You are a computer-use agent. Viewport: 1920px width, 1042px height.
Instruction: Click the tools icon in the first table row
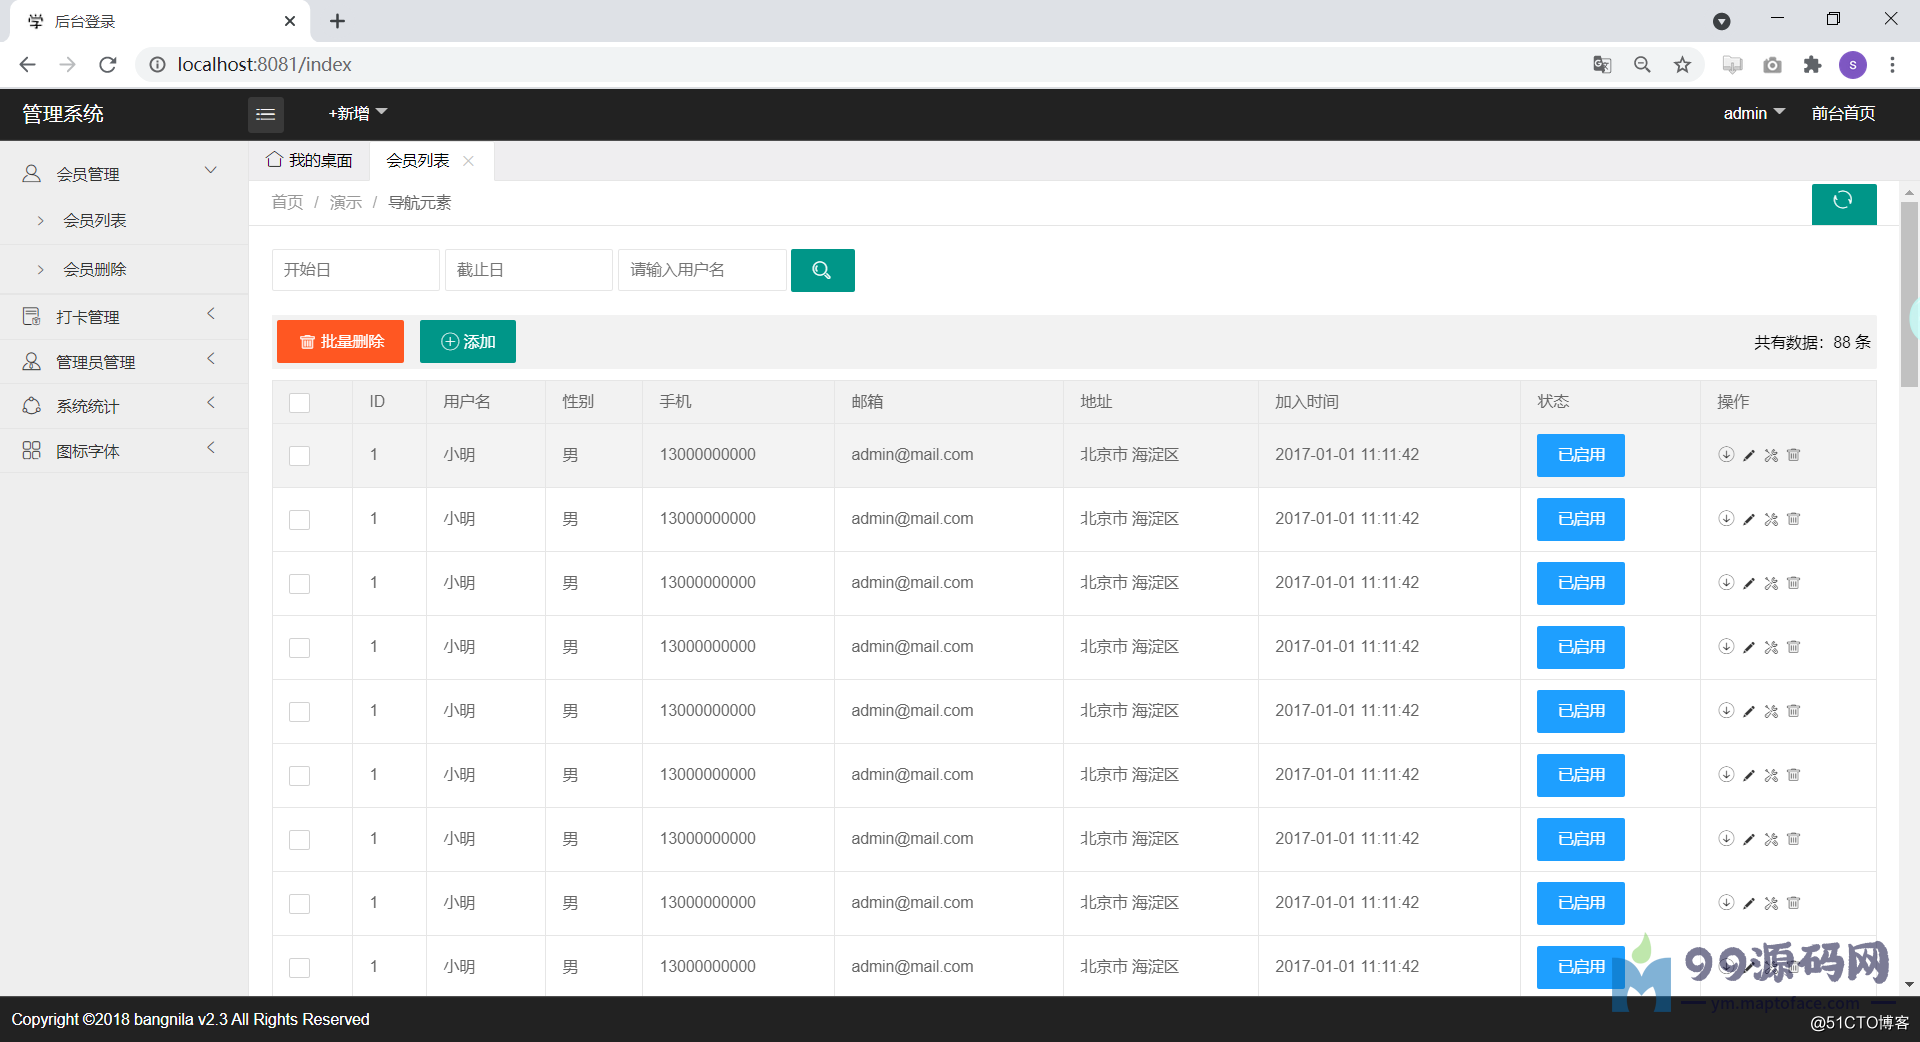point(1771,456)
